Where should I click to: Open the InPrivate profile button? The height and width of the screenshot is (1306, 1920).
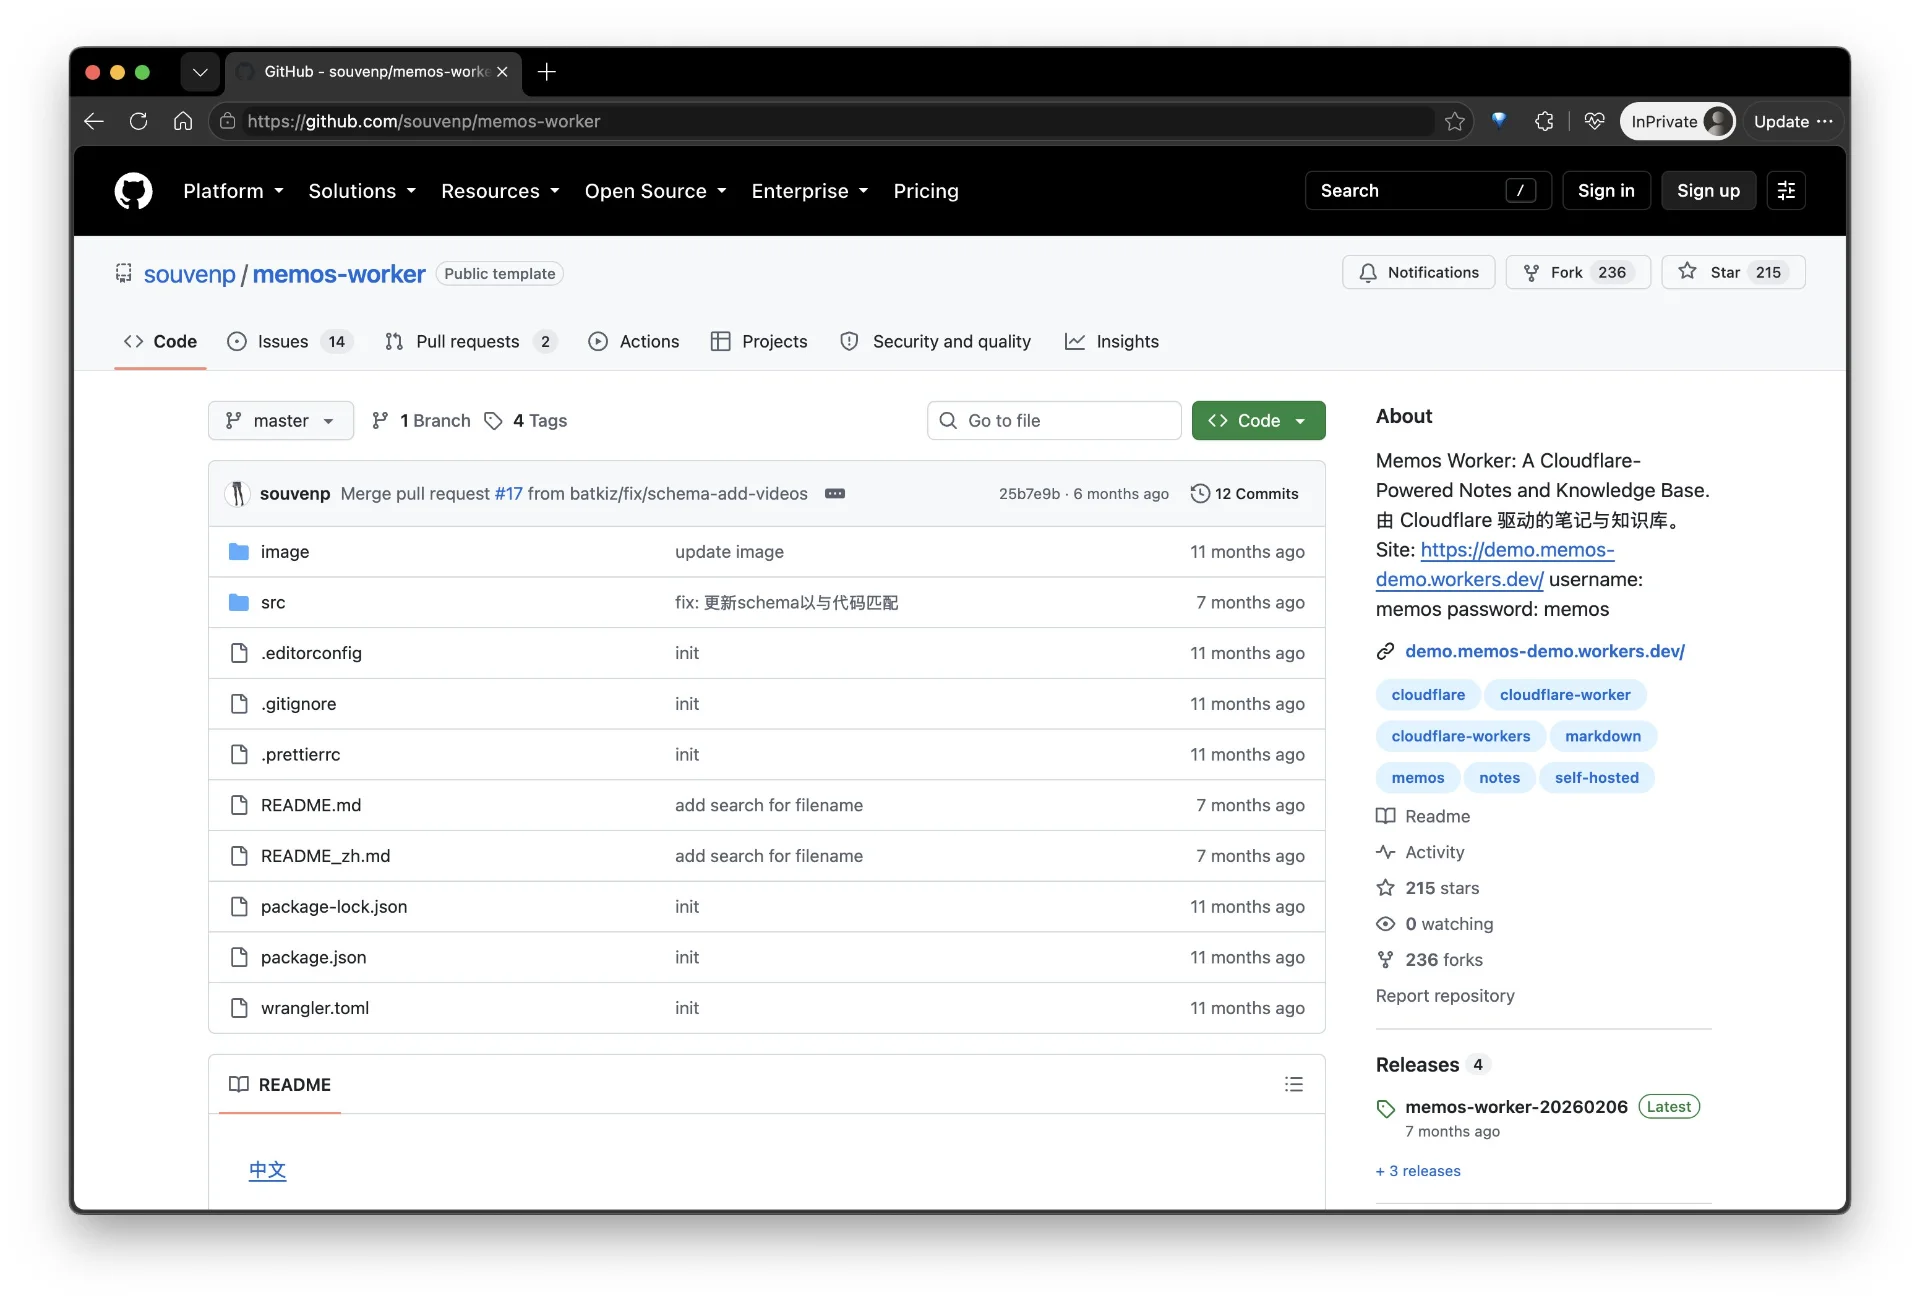pos(1677,121)
